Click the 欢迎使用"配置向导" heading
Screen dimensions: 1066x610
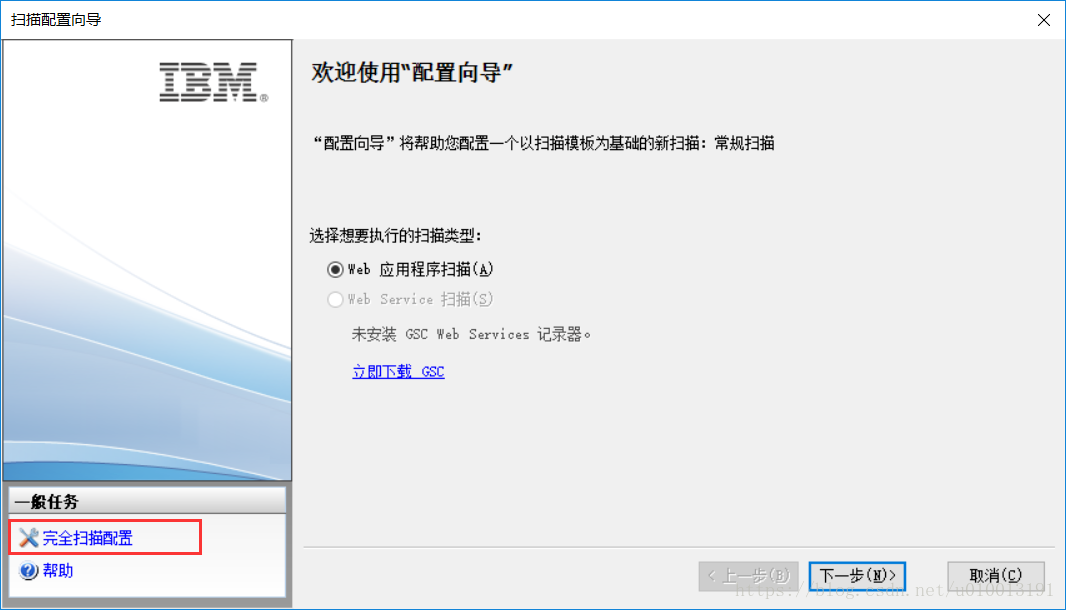pyautogui.click(x=411, y=72)
